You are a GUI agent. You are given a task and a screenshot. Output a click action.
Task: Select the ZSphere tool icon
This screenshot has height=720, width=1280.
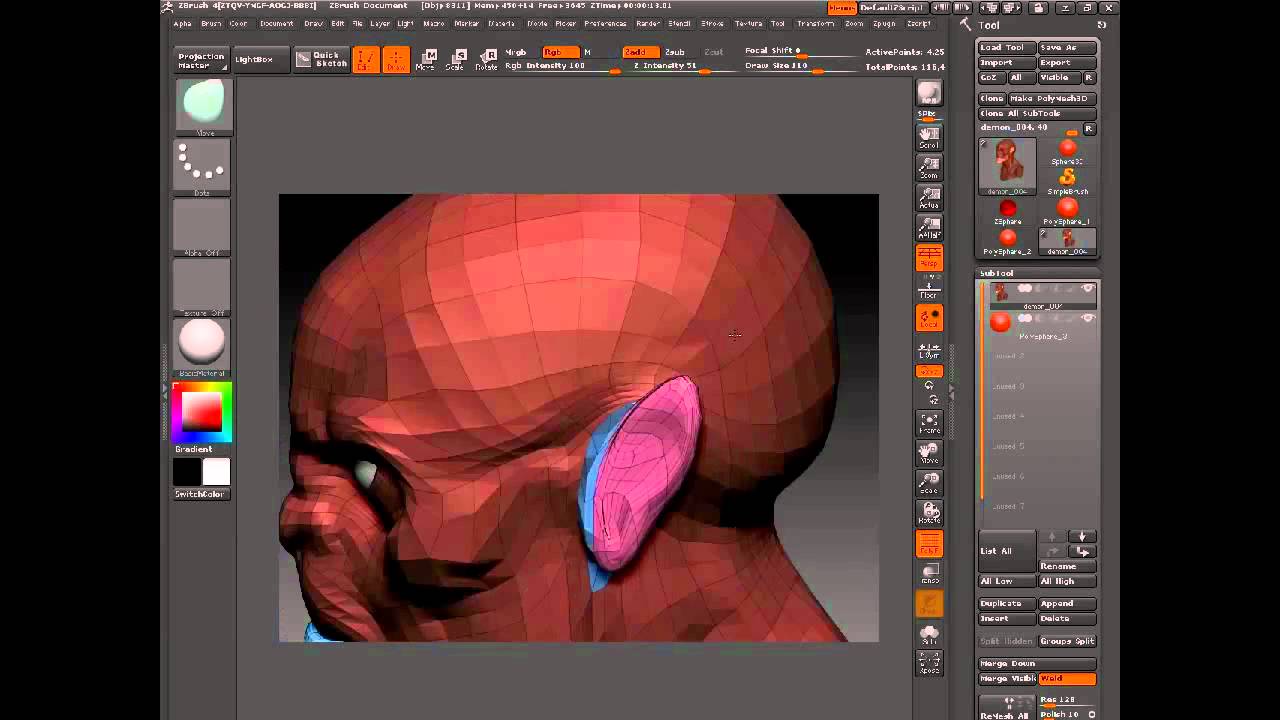coord(1007,212)
